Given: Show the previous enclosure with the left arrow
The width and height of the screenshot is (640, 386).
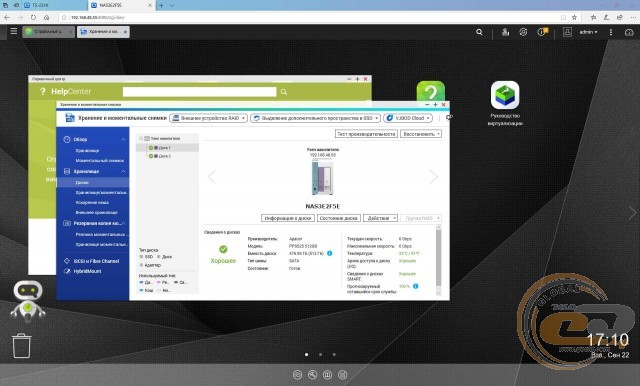Looking at the screenshot, I should click(211, 177).
